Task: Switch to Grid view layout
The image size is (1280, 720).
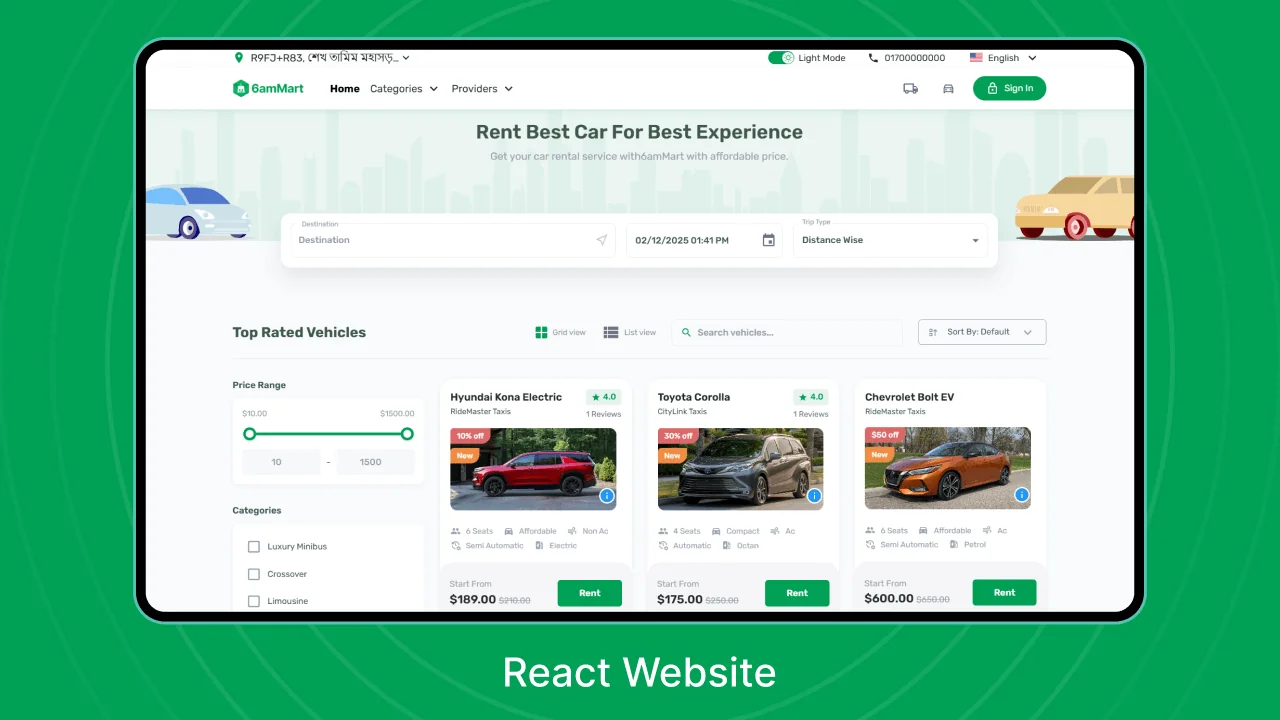Action: click(560, 332)
